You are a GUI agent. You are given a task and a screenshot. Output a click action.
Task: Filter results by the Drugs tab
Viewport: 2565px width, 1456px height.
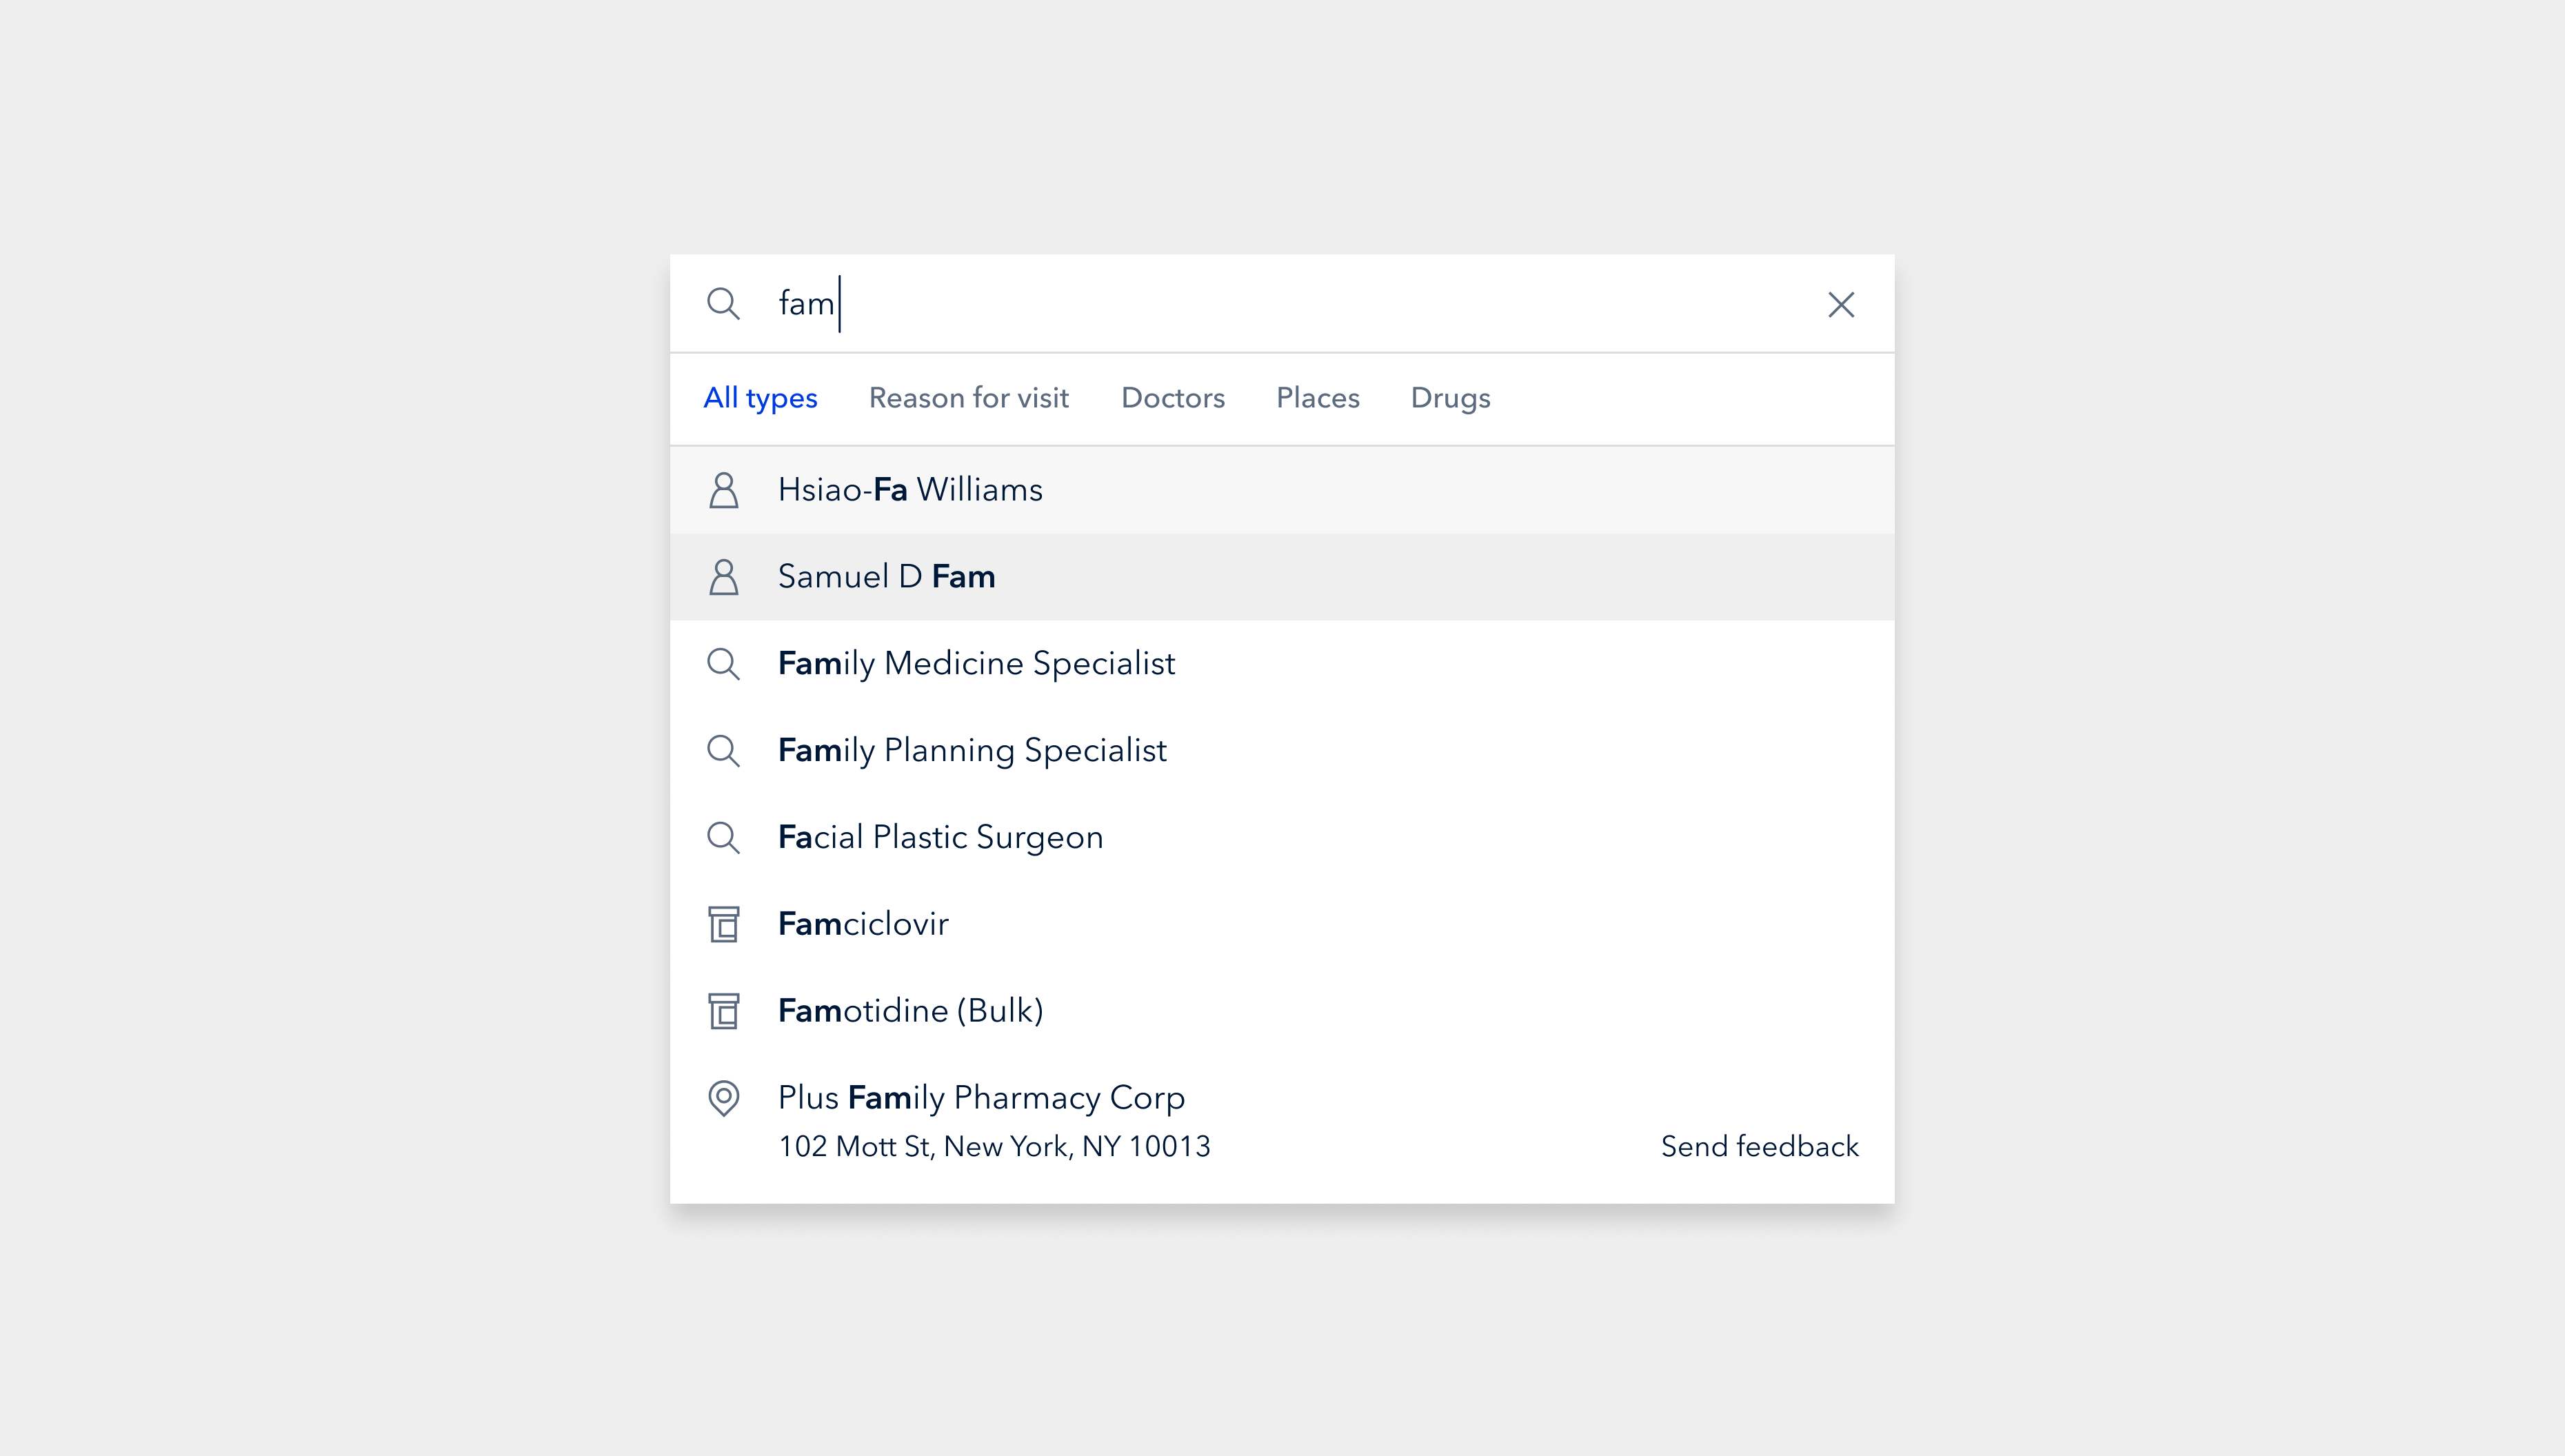click(x=1450, y=398)
